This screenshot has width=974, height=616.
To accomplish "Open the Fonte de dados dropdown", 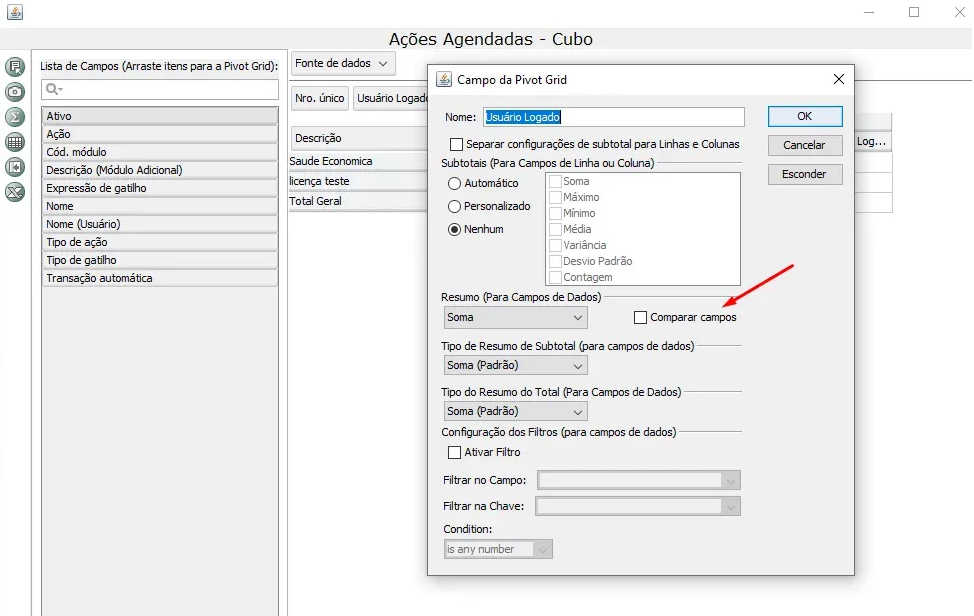I will (342, 63).
